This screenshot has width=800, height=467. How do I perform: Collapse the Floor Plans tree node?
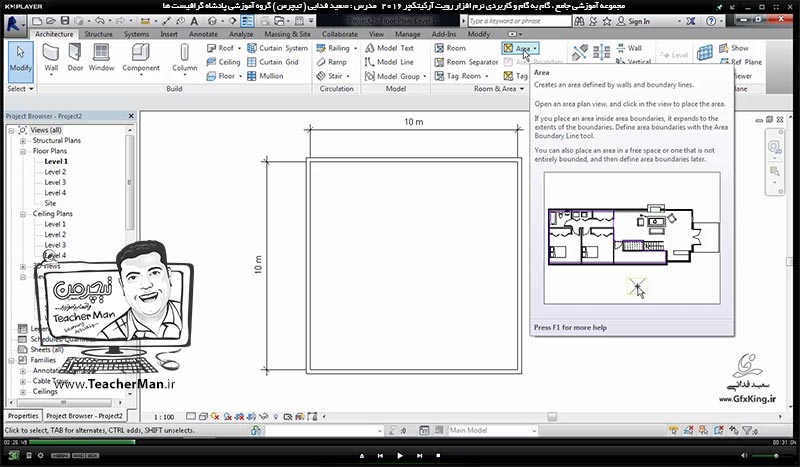click(23, 152)
